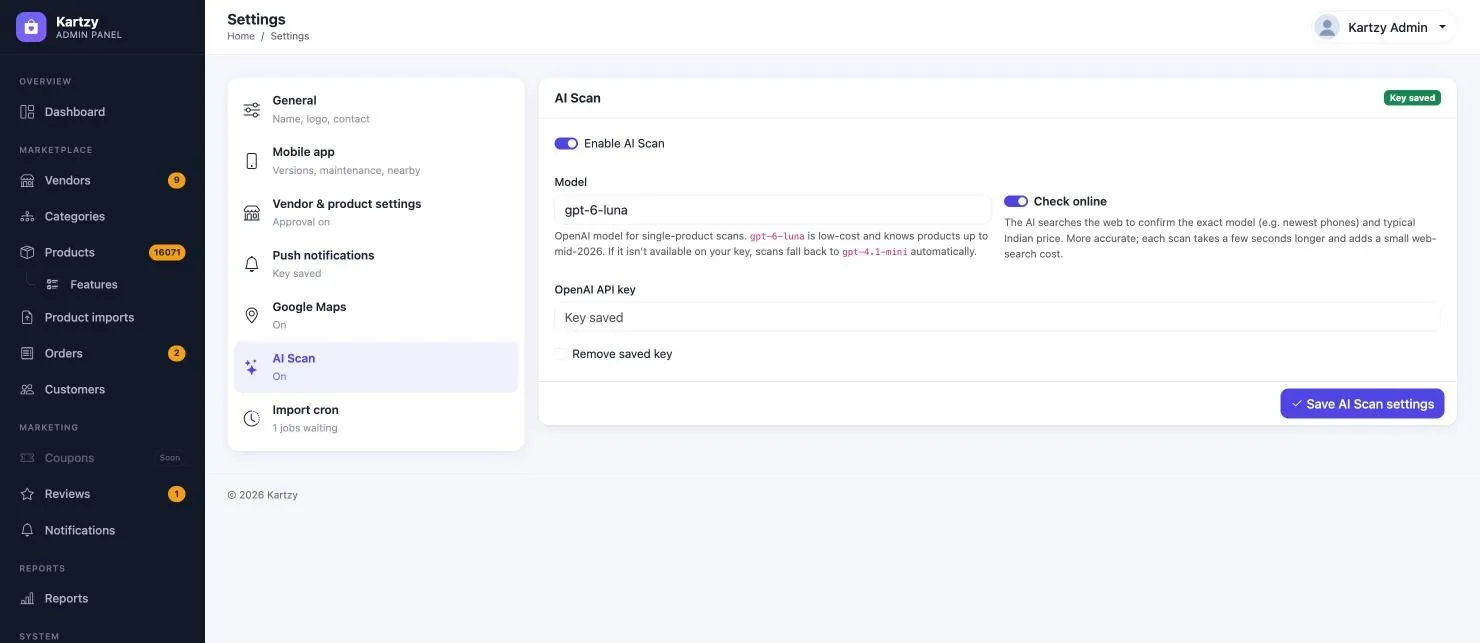Click the Home breadcrumb link
This screenshot has height=643, width=1480.
(241, 36)
